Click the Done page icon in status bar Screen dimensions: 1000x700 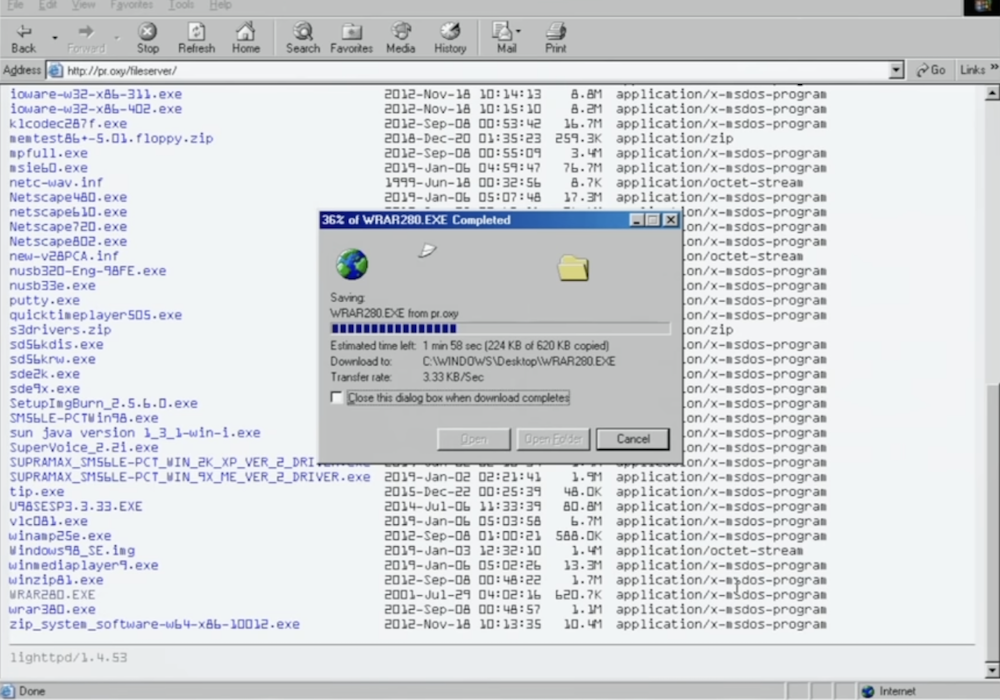coord(8,691)
